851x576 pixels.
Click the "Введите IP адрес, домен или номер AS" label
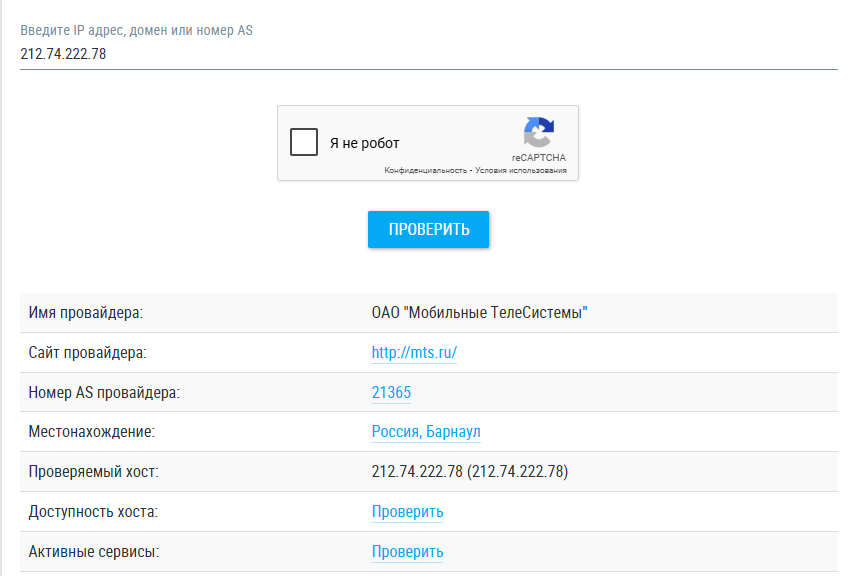136,30
